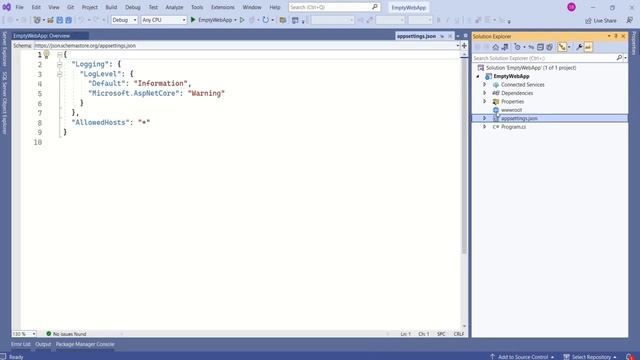
Task: Open the Debug menu
Action: click(133, 7)
